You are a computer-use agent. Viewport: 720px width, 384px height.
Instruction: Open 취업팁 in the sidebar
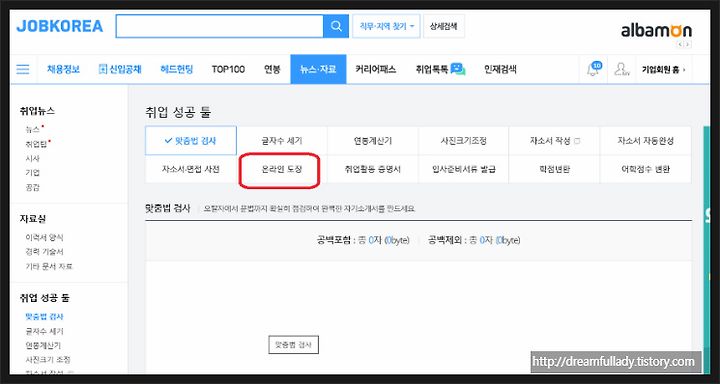tap(35, 144)
